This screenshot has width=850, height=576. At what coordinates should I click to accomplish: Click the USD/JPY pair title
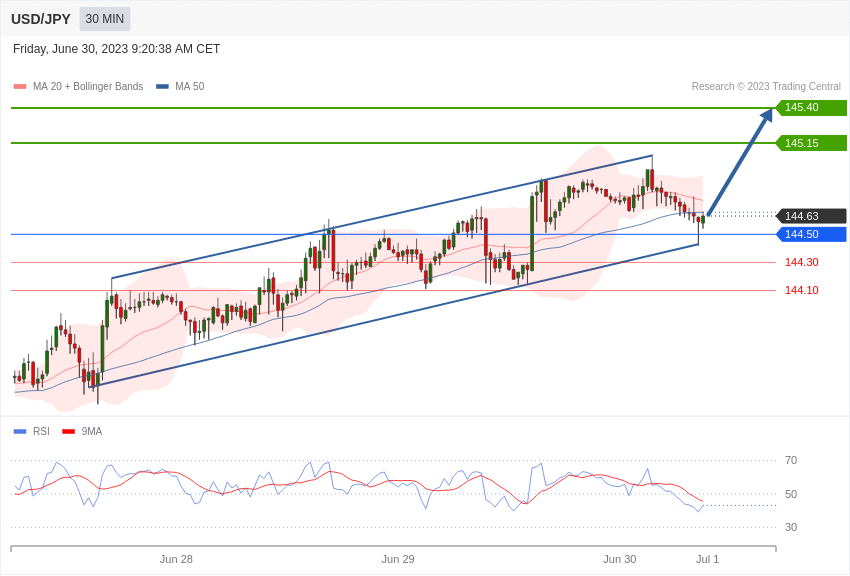[41, 19]
